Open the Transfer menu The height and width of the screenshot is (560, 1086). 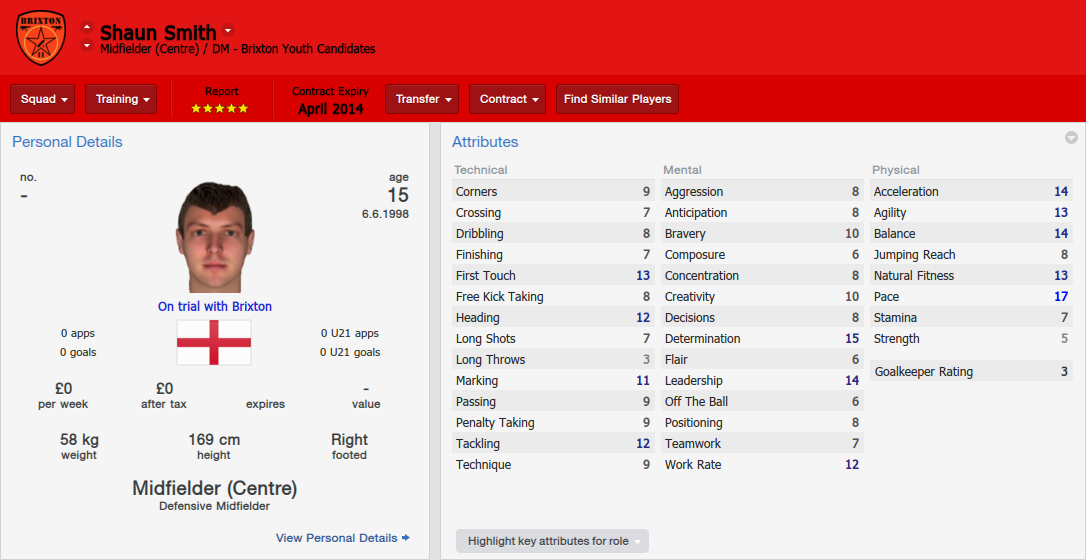[422, 99]
